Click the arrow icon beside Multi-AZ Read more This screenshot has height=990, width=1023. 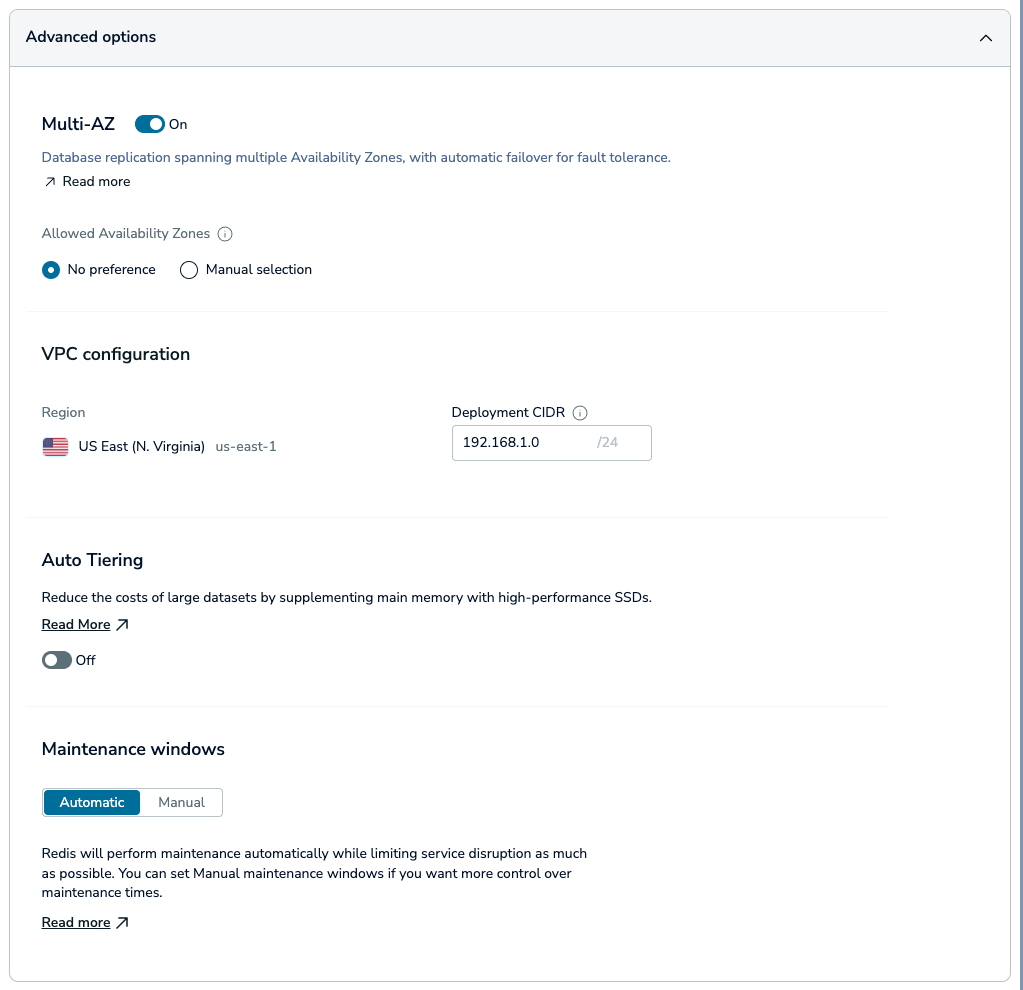pyautogui.click(x=50, y=182)
